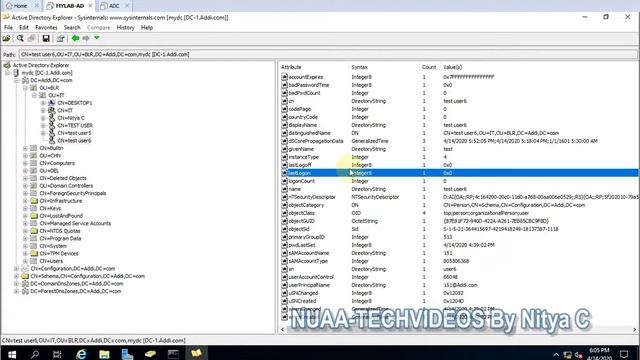Image resolution: width=640 pixels, height=360 pixels.
Task: Select the distinguishedName attribute row
Action: coord(459,133)
